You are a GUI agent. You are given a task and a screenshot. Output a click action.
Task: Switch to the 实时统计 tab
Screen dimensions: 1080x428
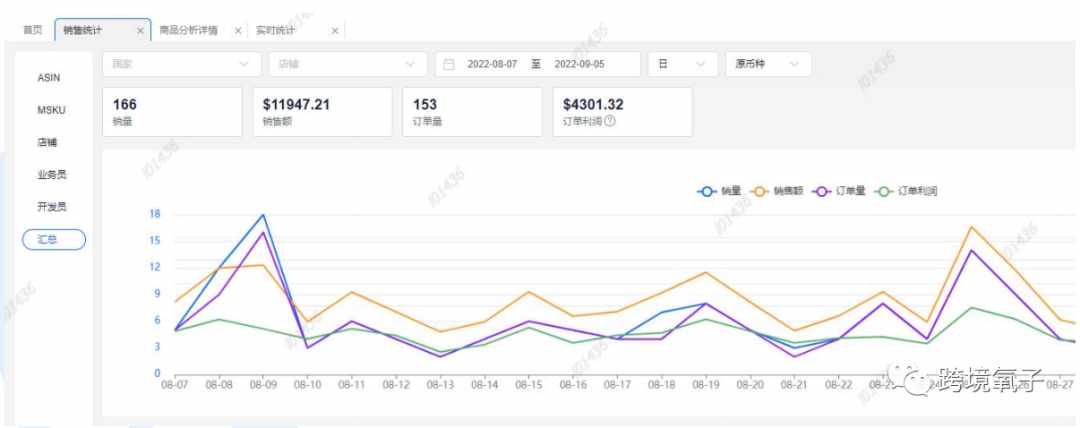click(x=276, y=30)
